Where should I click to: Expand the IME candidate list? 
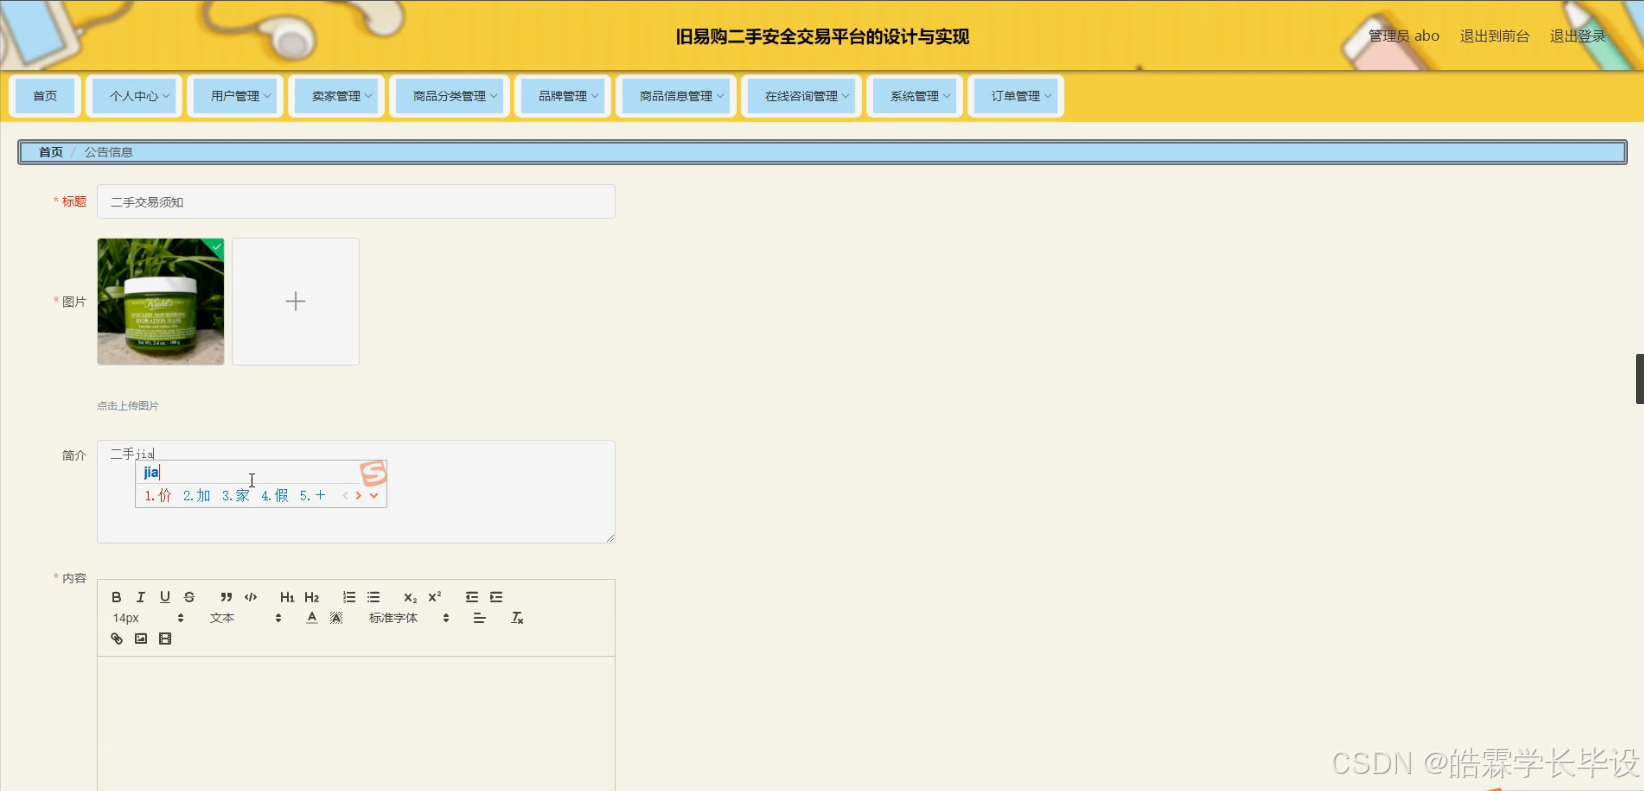pyautogui.click(x=374, y=495)
